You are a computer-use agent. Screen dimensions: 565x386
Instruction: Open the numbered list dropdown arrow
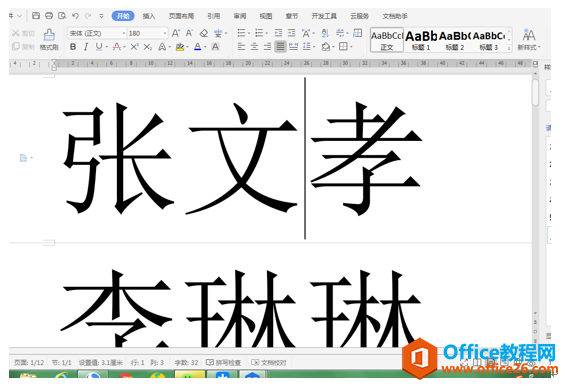tap(267, 34)
